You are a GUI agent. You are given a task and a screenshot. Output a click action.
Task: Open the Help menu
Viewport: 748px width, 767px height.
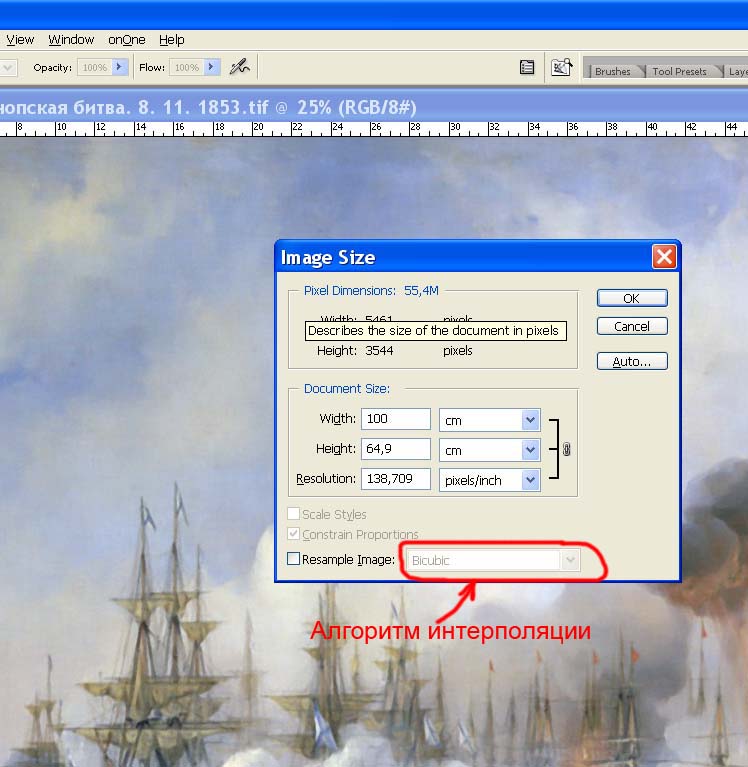point(172,40)
